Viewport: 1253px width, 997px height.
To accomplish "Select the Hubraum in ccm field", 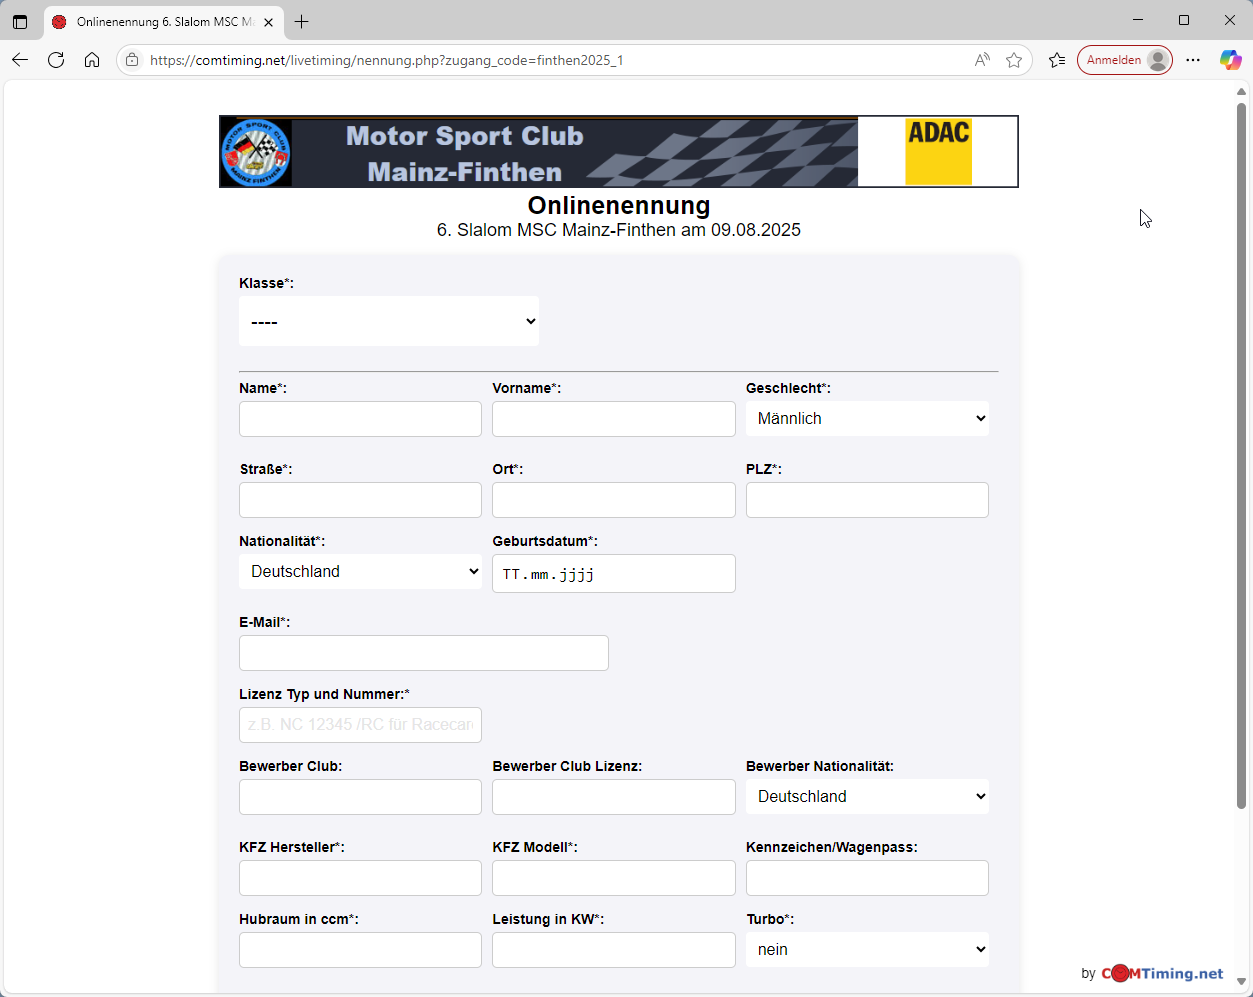I will (360, 950).
